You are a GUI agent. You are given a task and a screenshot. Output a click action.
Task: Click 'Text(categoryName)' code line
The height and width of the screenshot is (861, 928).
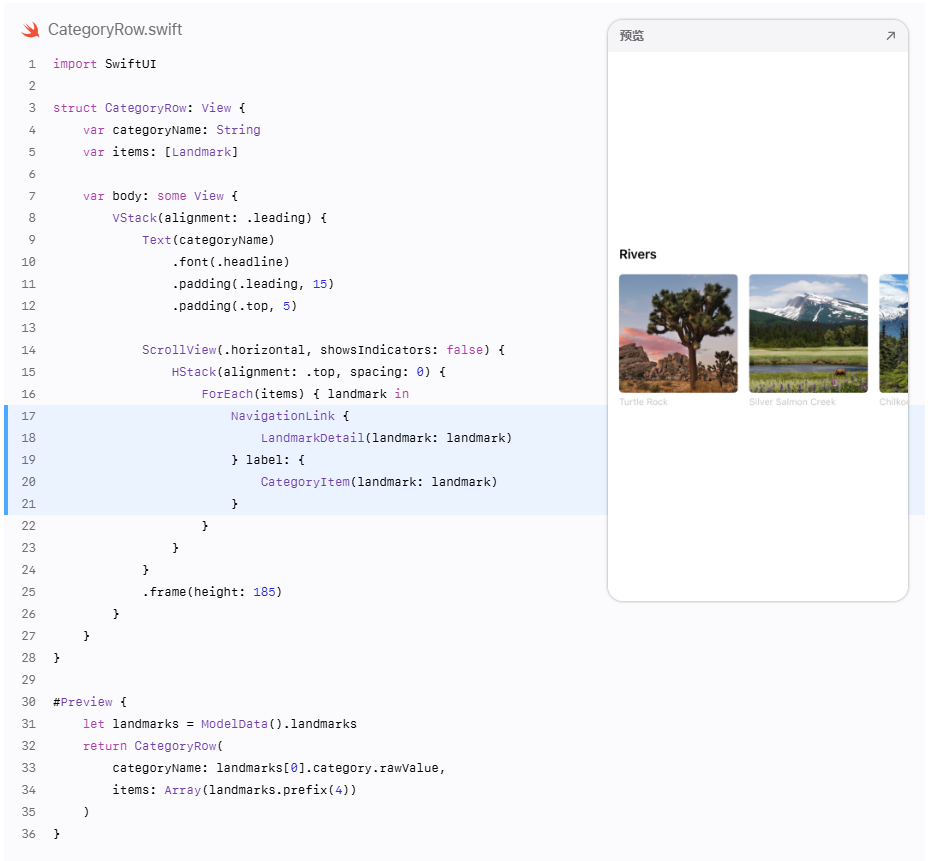tap(208, 240)
